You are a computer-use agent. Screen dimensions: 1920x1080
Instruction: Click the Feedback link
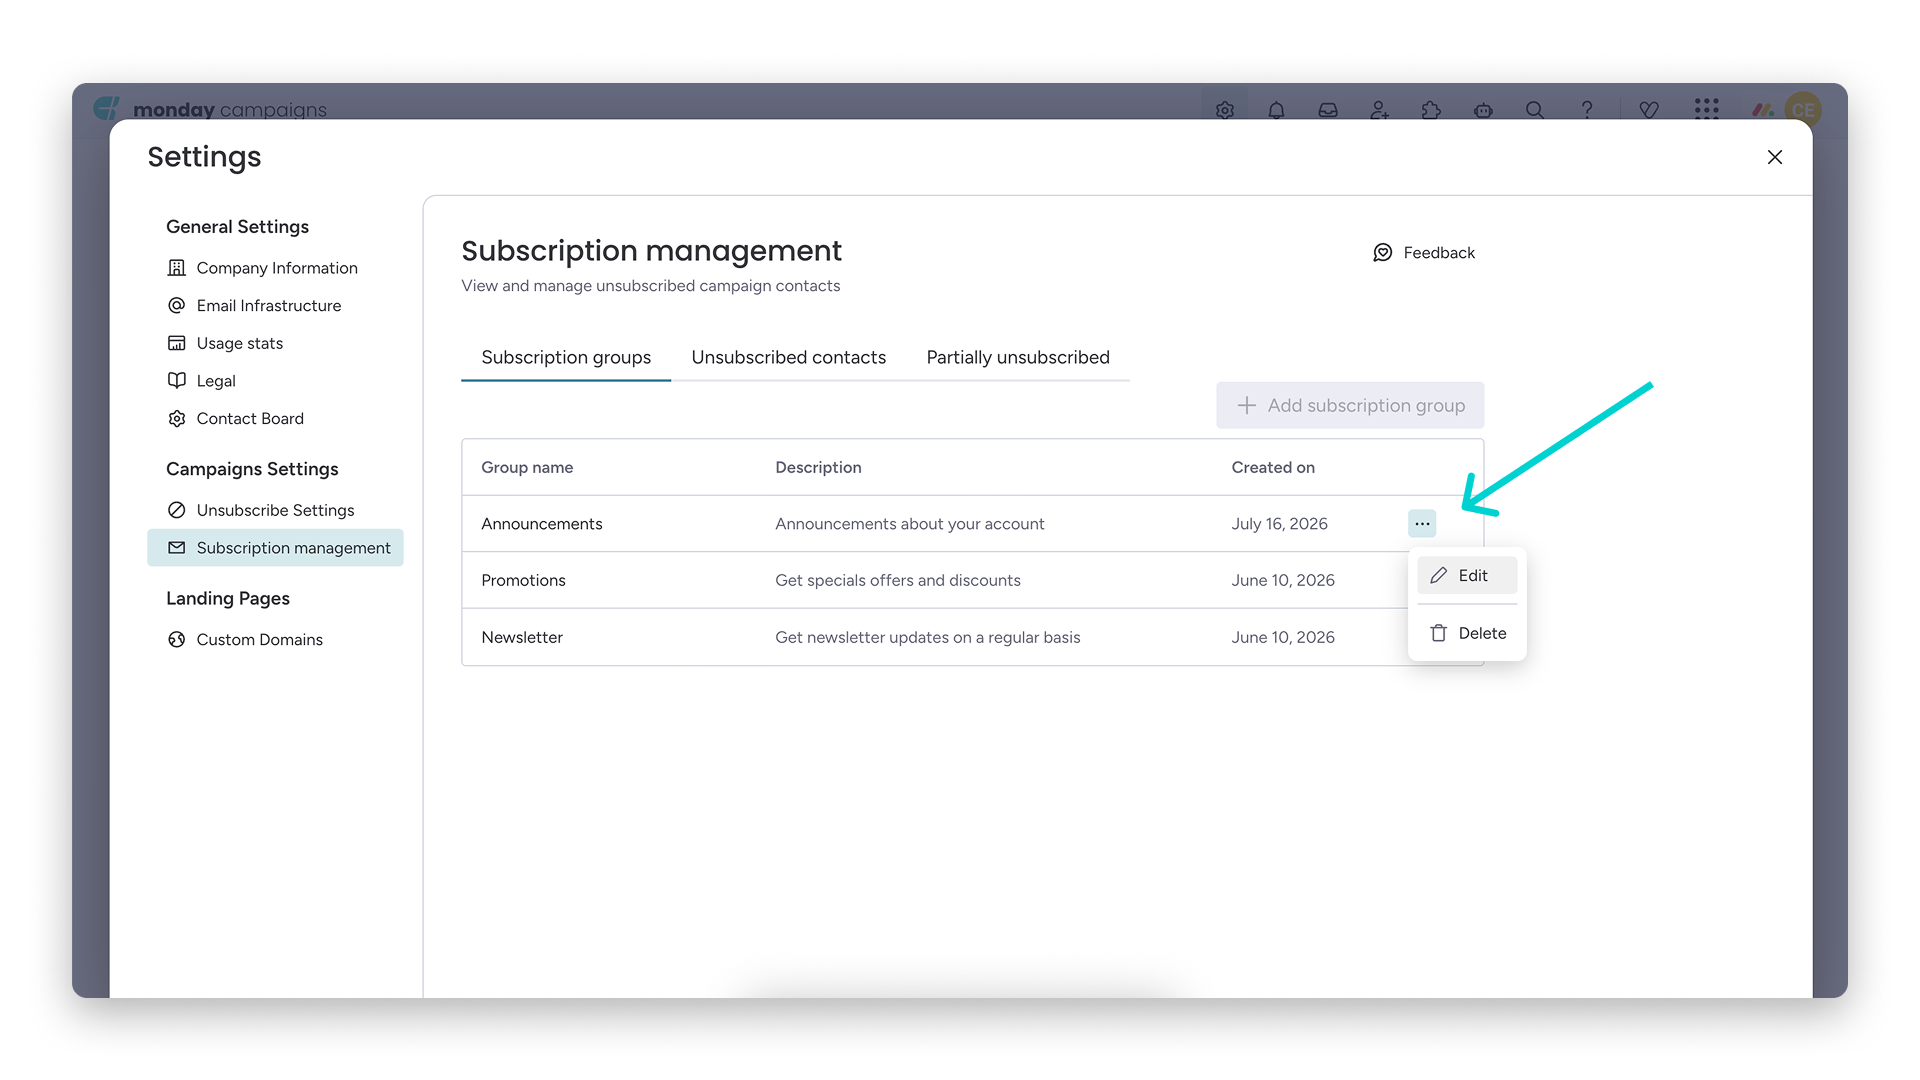[1424, 253]
